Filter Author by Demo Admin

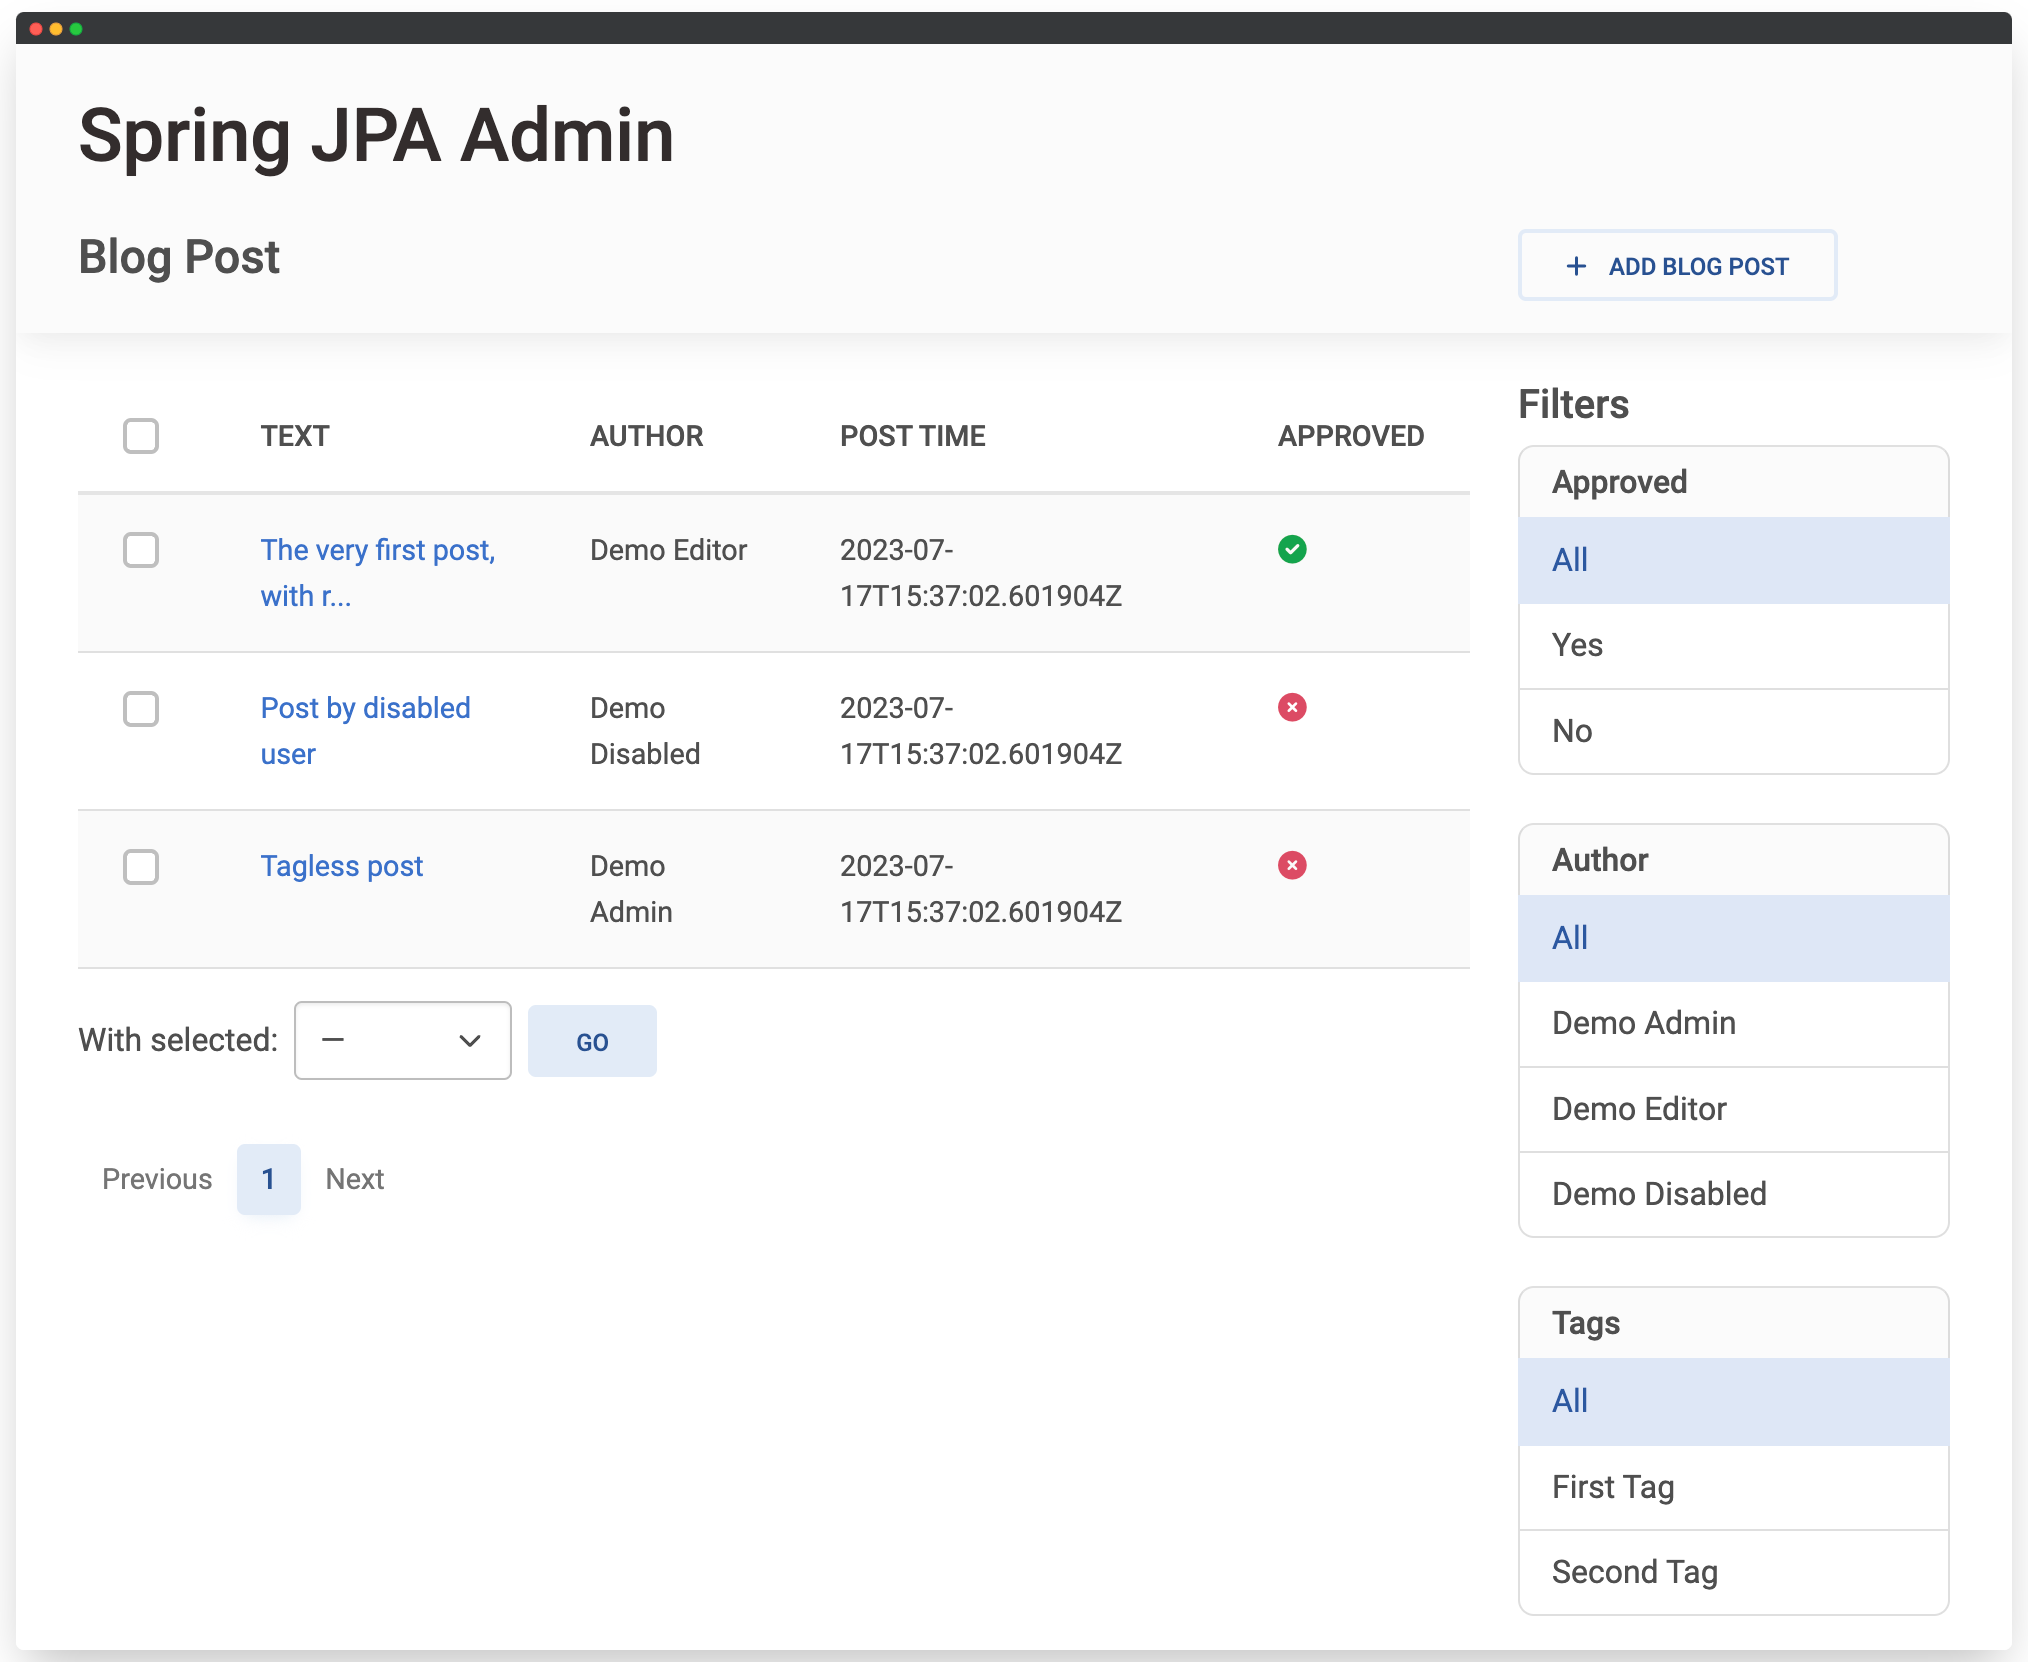pos(1734,1024)
